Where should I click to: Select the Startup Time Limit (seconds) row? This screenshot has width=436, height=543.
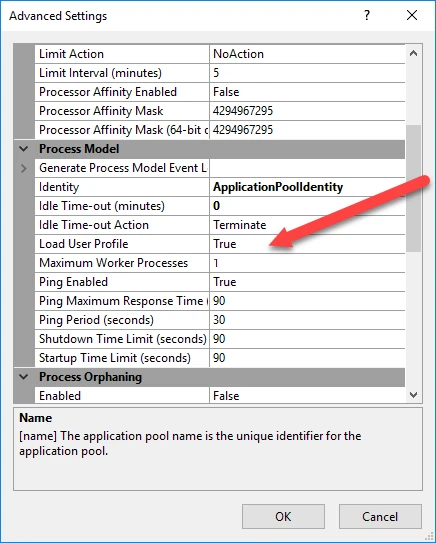coord(220,358)
